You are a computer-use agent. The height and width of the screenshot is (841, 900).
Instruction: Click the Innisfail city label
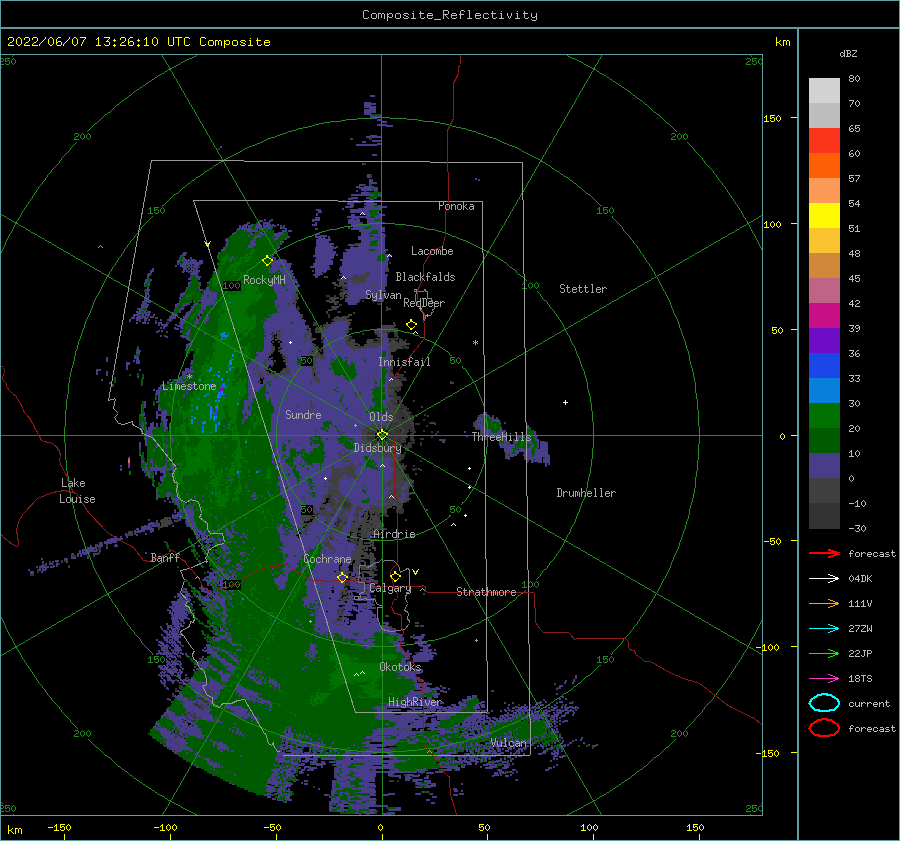tap(404, 362)
